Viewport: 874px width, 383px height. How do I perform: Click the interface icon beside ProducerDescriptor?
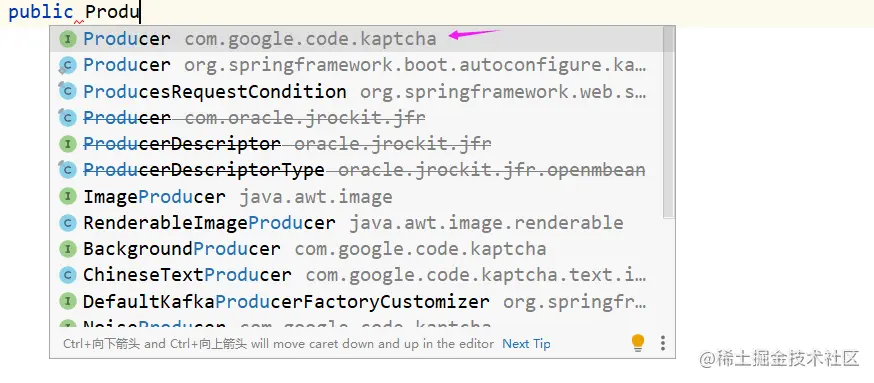point(67,144)
